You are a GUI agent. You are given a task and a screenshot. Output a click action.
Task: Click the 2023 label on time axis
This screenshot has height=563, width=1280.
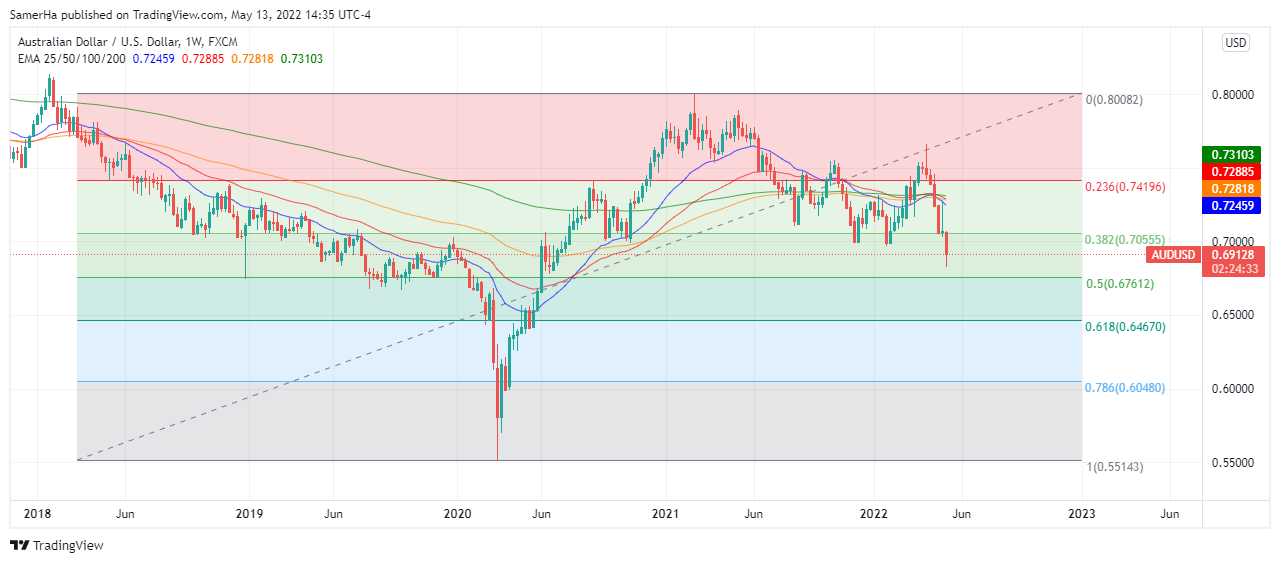(1081, 514)
